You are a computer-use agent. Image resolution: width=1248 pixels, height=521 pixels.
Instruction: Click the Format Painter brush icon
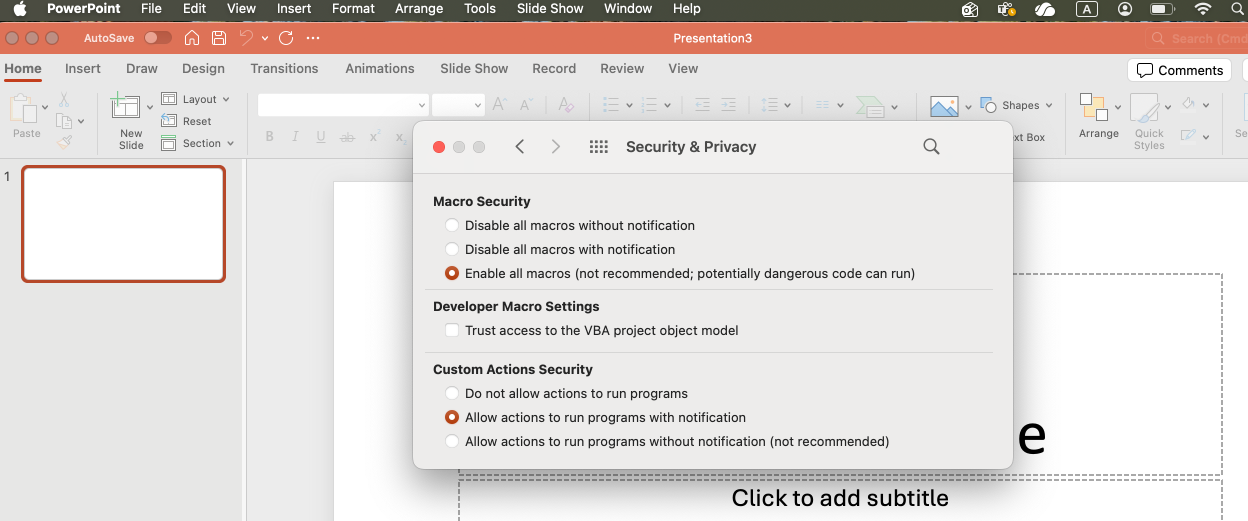point(64,142)
